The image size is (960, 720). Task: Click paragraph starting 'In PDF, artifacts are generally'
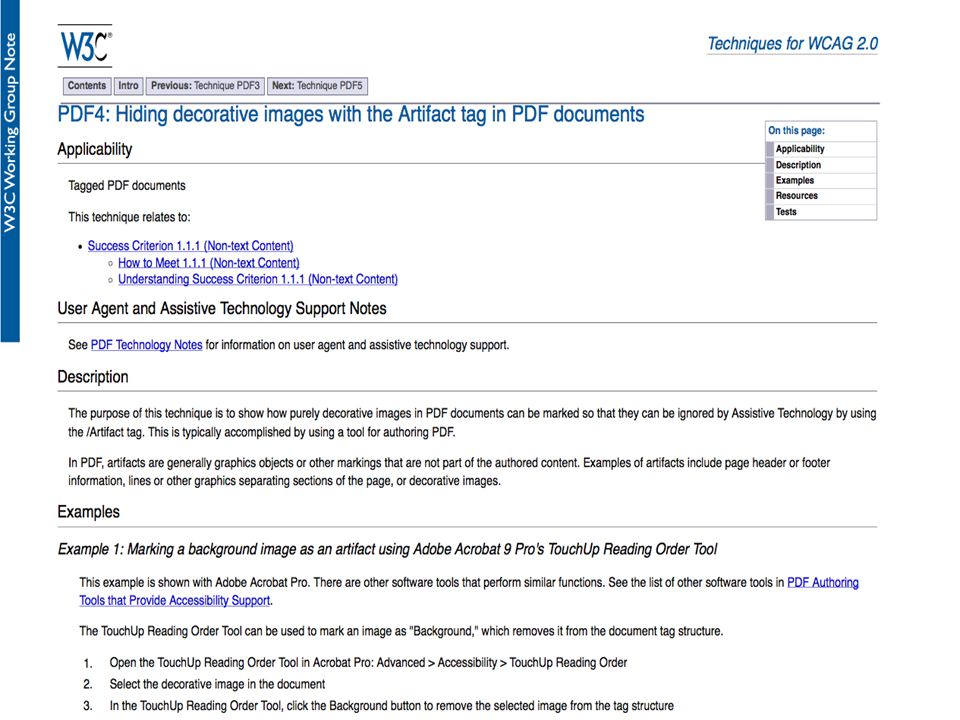point(449,471)
